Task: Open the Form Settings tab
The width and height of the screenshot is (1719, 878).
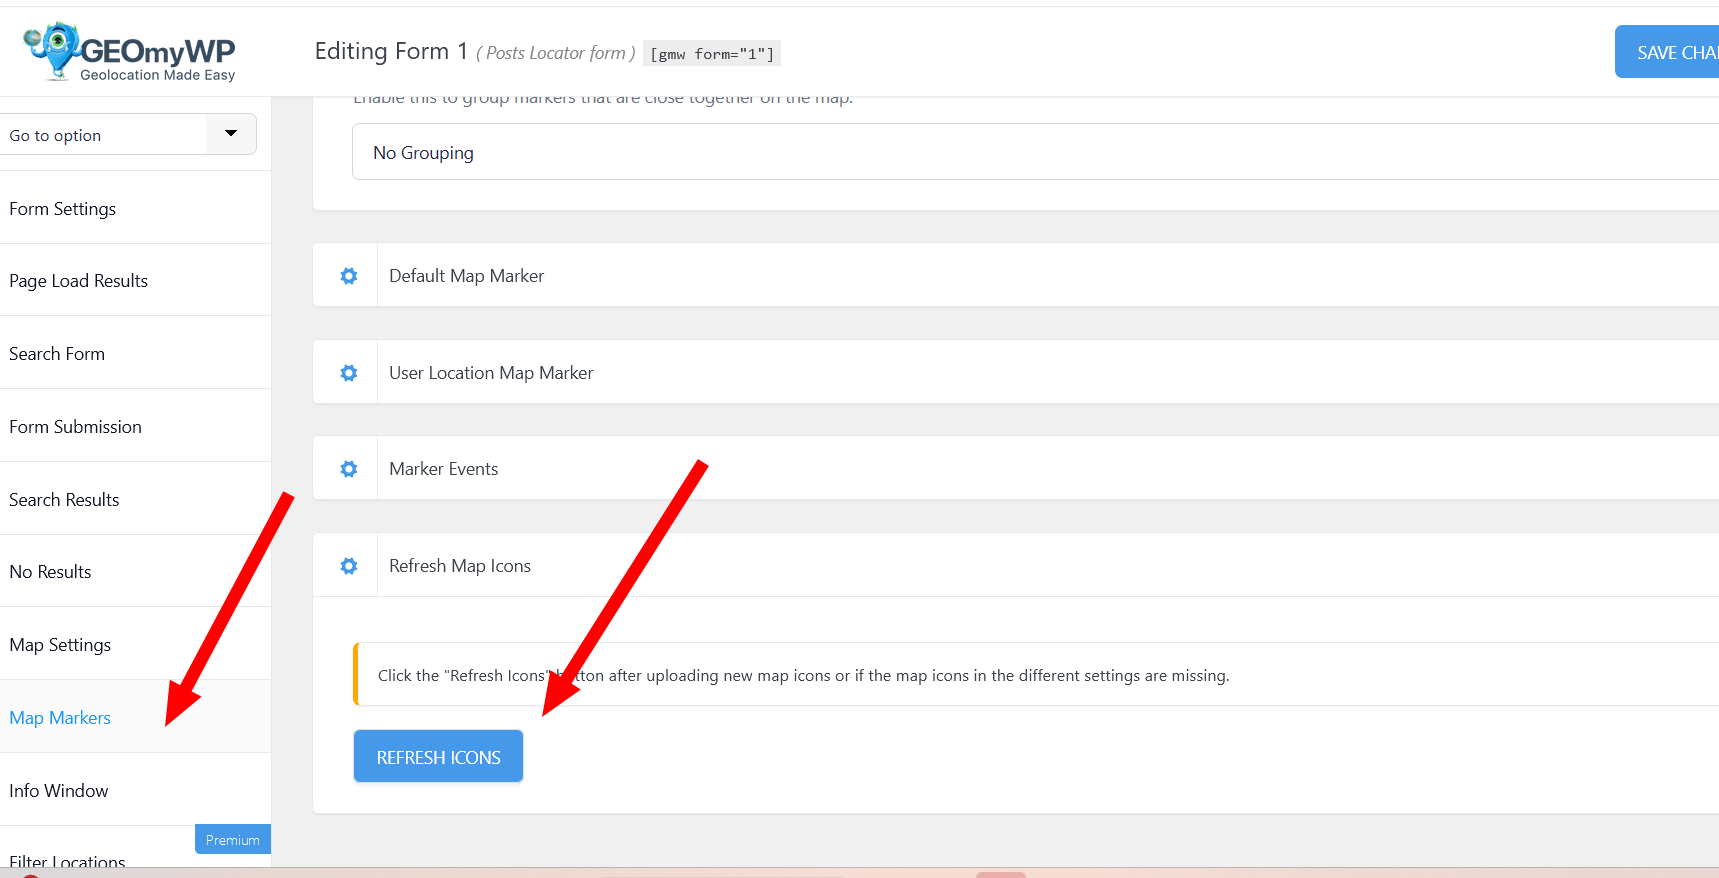Action: (63, 209)
